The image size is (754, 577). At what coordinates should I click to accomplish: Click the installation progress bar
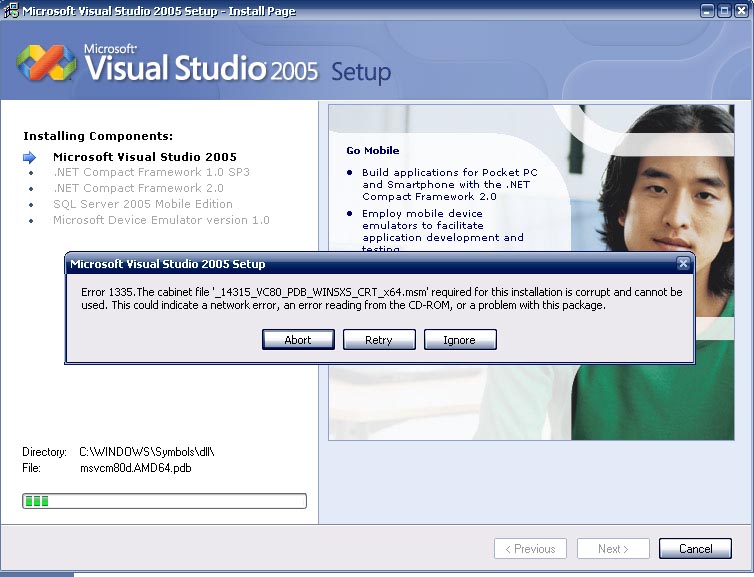(164, 501)
